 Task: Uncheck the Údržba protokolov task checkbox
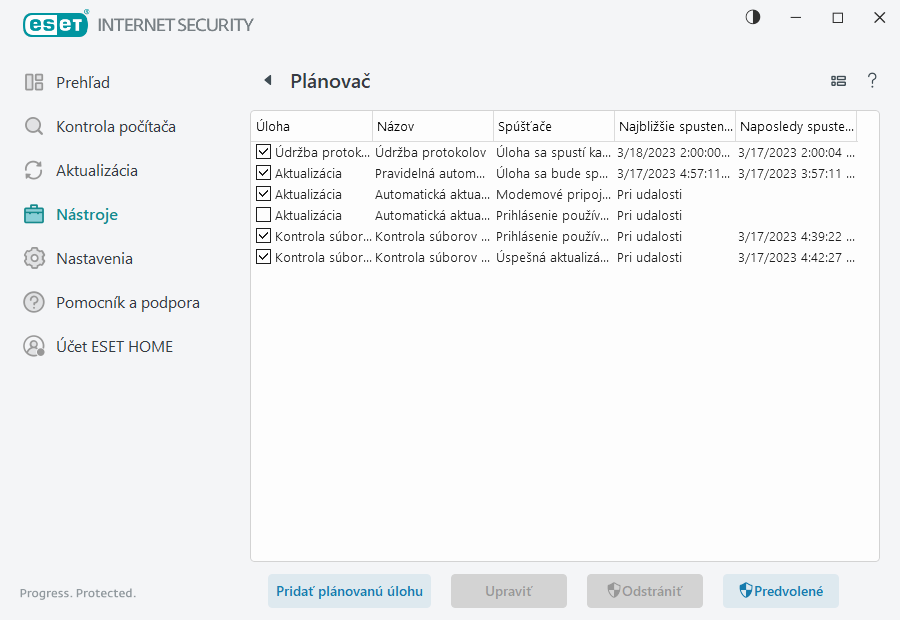tap(263, 153)
